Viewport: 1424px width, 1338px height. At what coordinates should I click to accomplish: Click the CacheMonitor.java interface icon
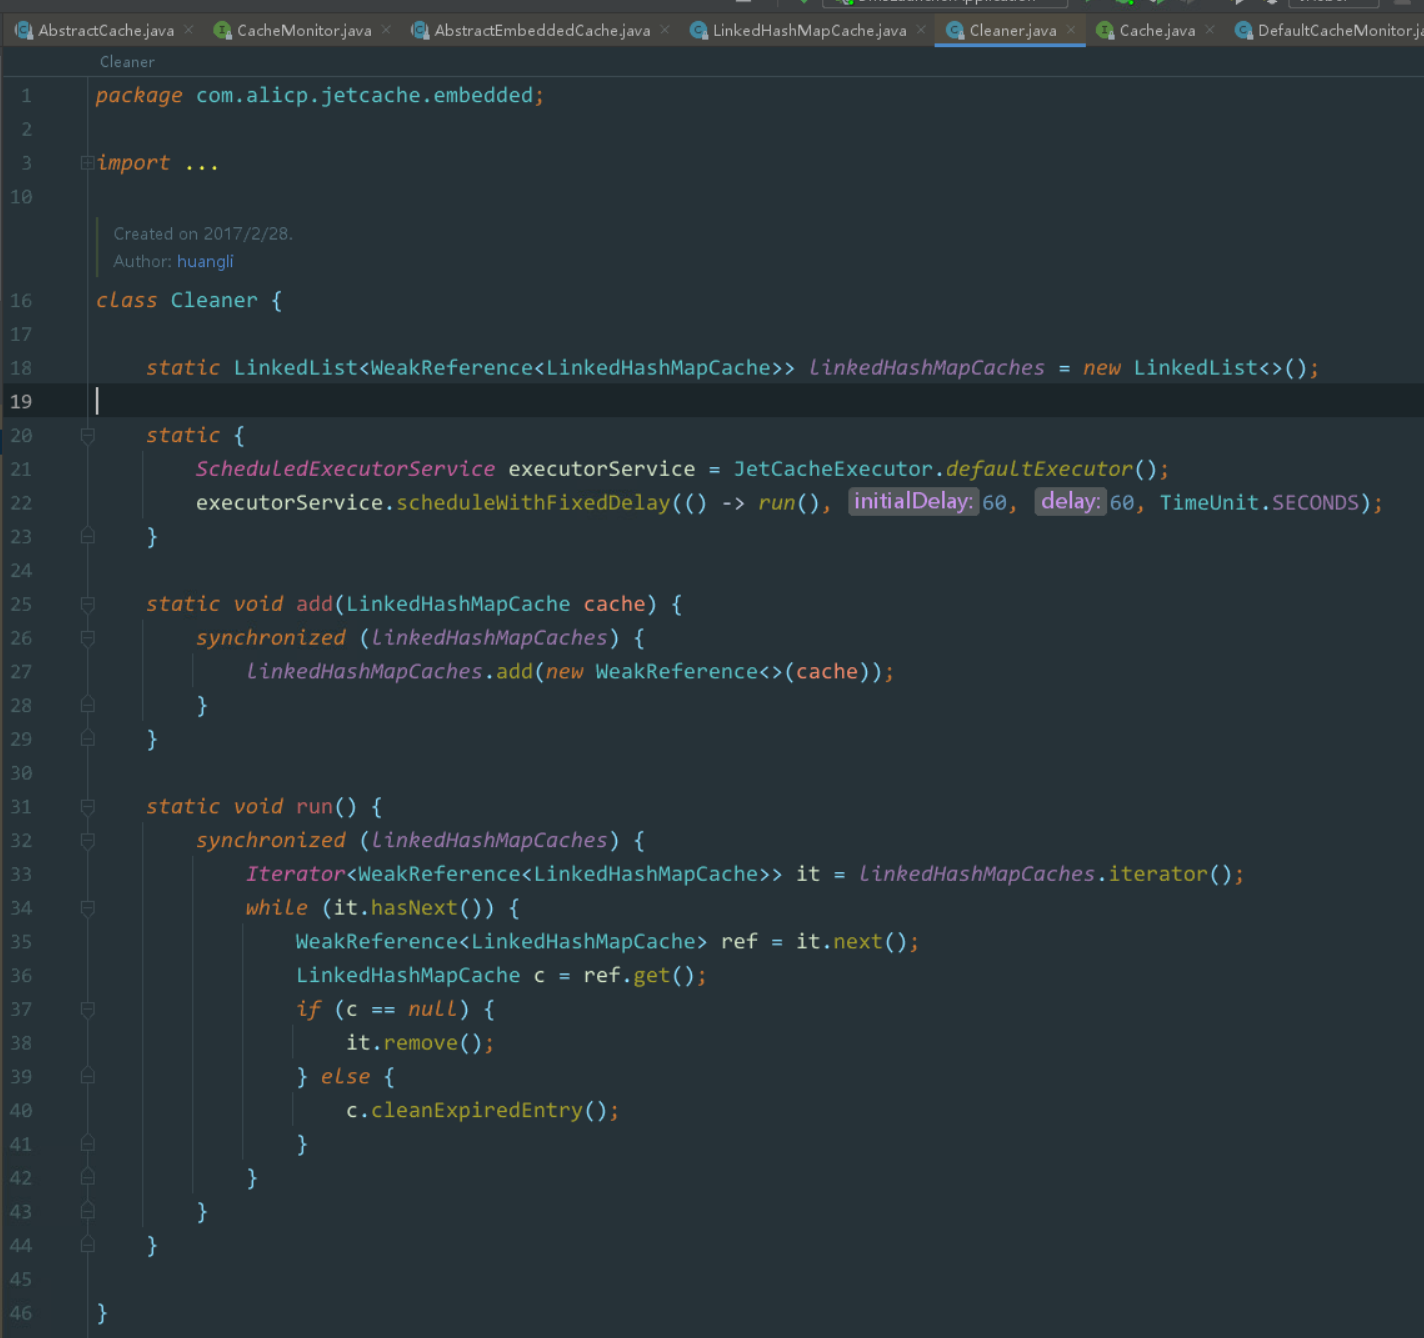tap(222, 31)
